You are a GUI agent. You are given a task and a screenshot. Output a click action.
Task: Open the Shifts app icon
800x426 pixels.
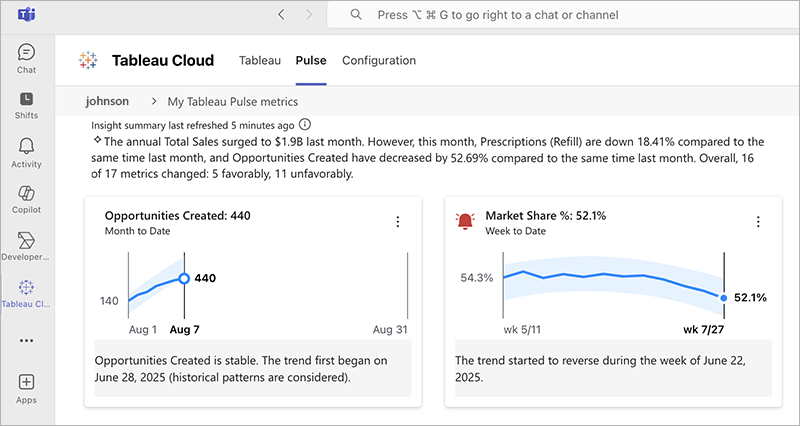27,104
